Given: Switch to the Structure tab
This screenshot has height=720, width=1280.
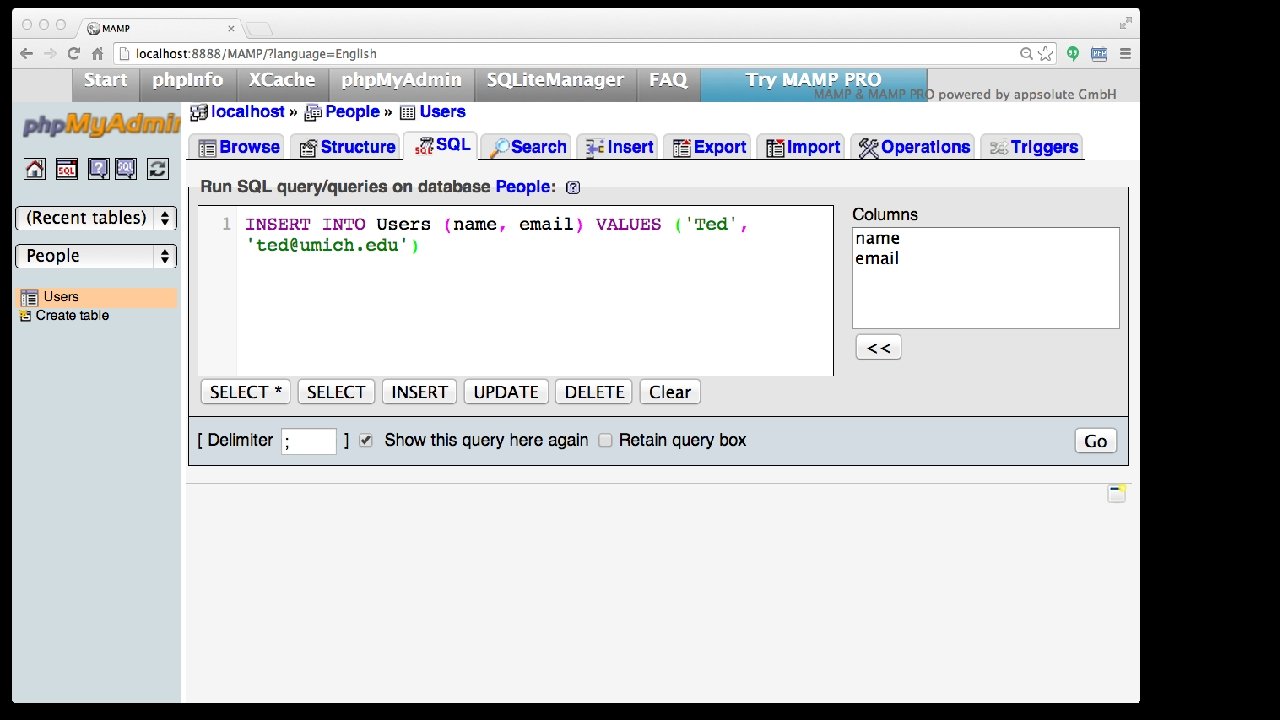Looking at the screenshot, I should tap(347, 147).
